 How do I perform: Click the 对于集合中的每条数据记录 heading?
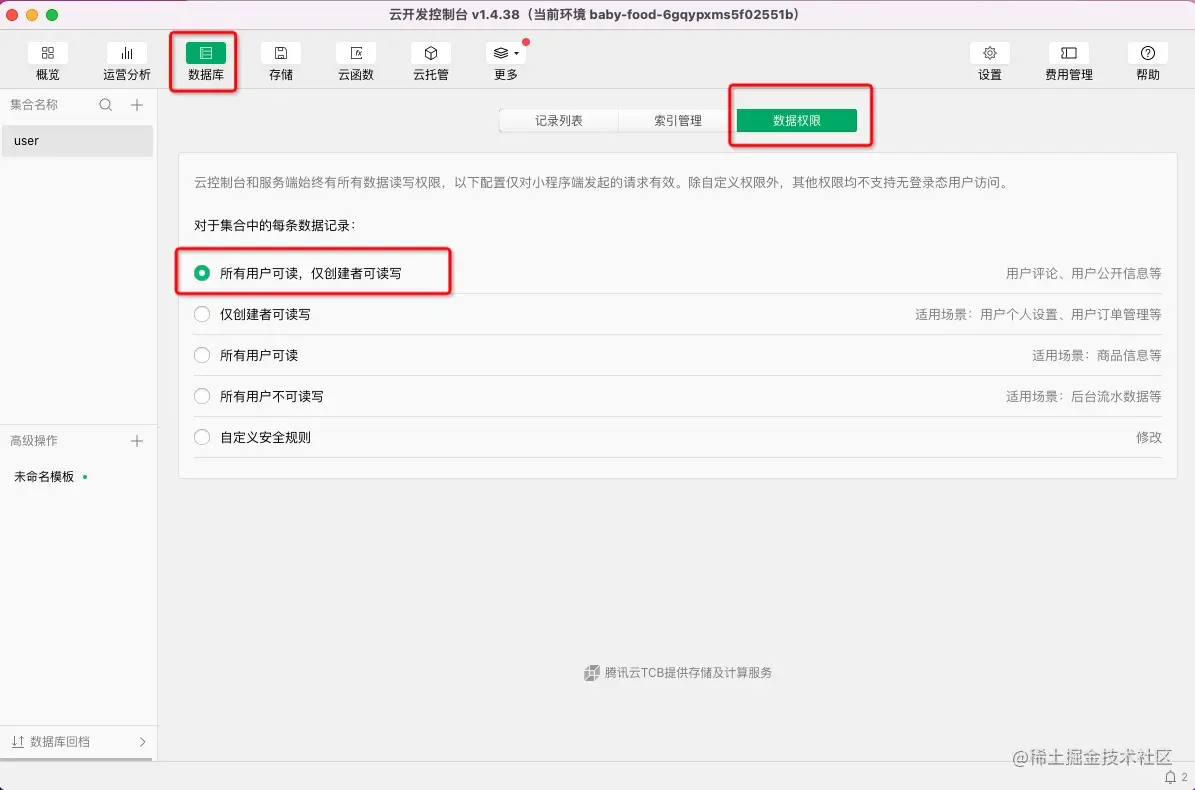[275, 225]
